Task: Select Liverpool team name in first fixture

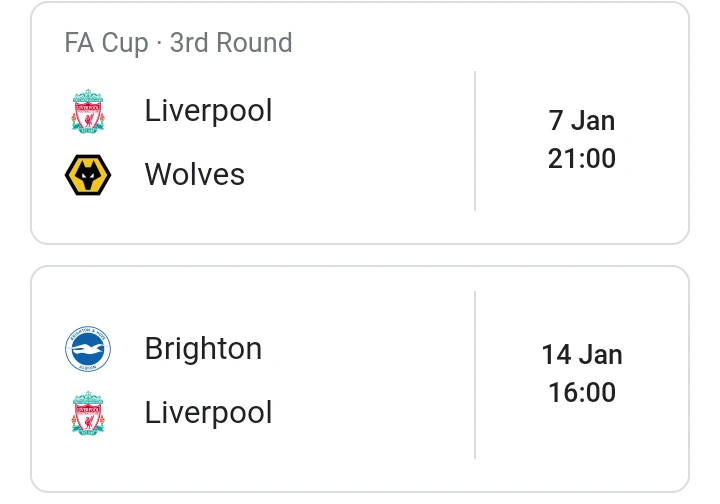Action: [x=208, y=111]
